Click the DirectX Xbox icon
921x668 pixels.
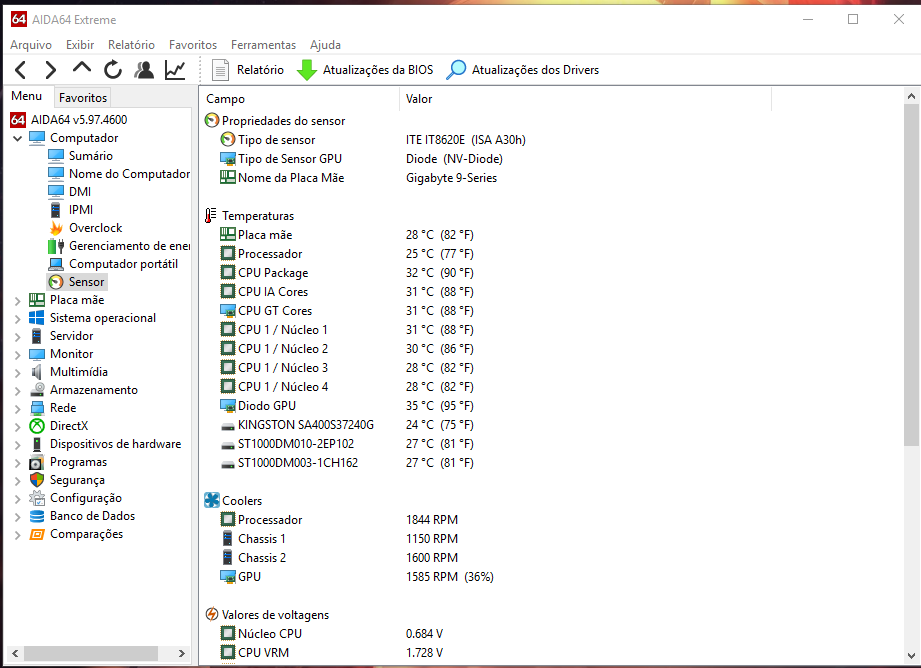pyautogui.click(x=37, y=426)
